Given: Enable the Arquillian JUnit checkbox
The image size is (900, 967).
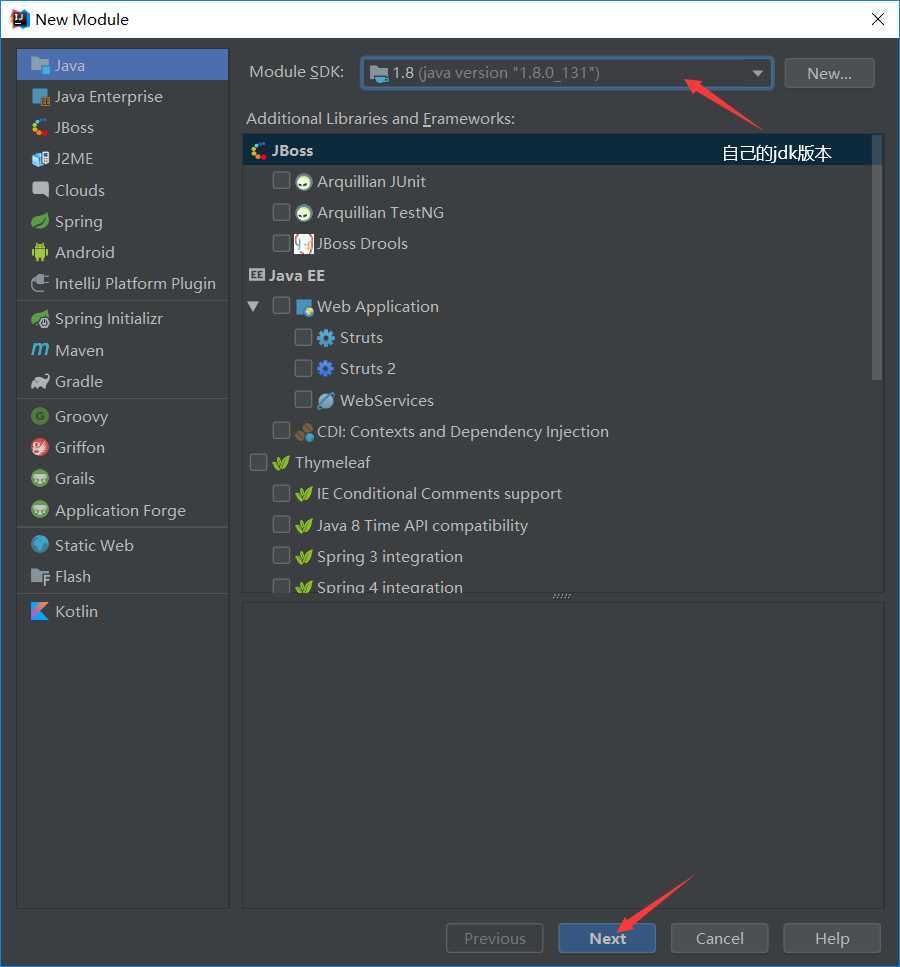Looking at the screenshot, I should coord(281,181).
